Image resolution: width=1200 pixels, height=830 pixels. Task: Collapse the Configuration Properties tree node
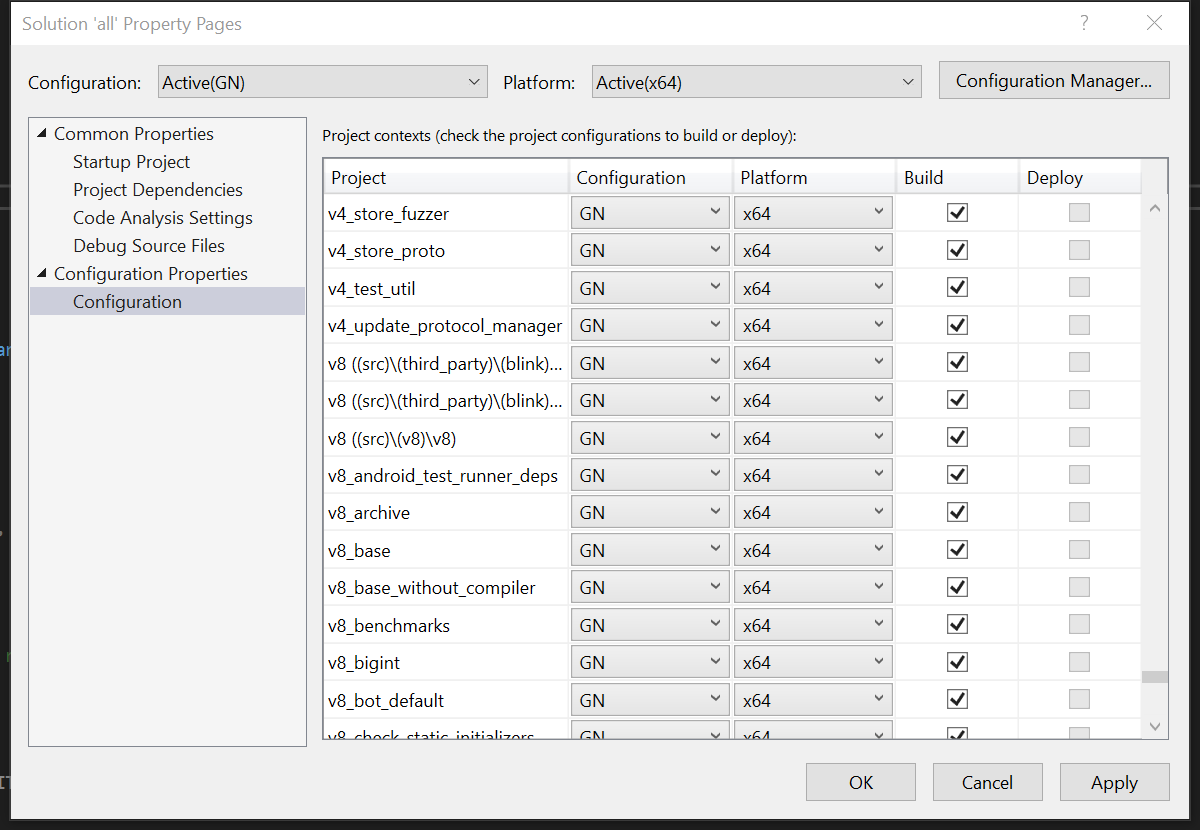41,273
